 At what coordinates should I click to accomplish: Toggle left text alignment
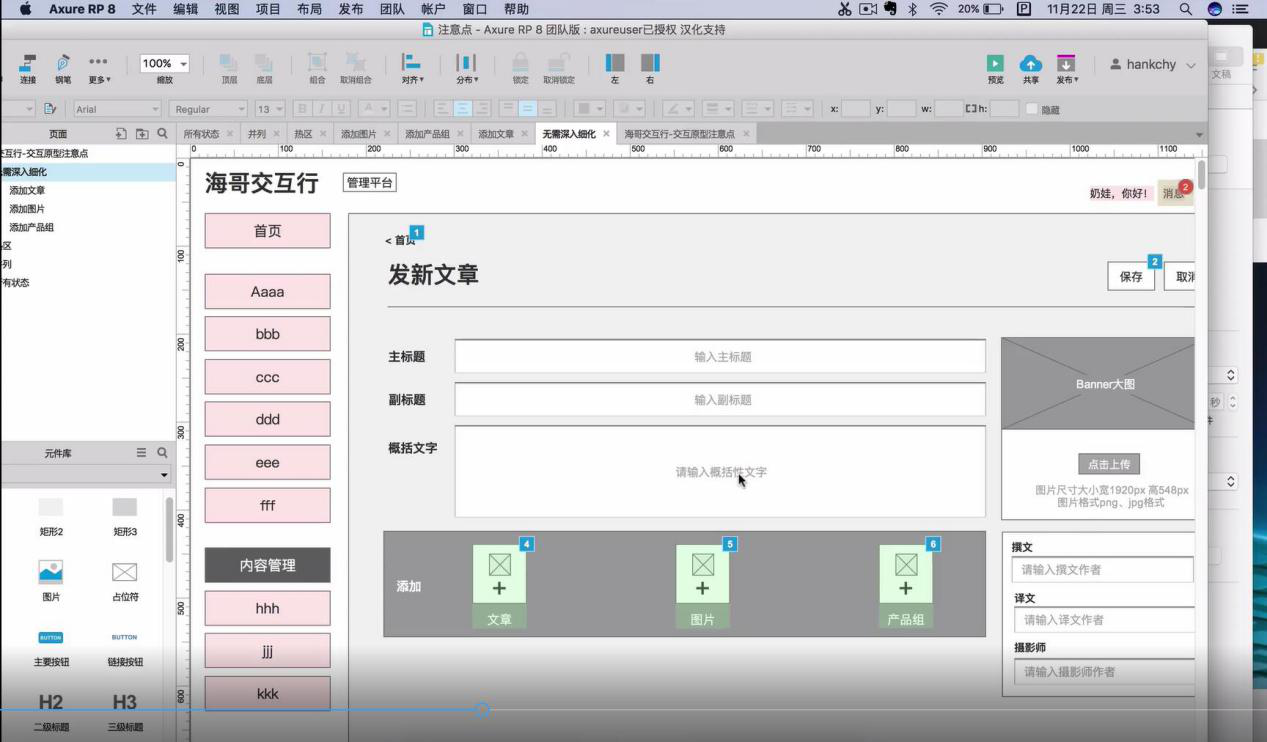(443, 109)
